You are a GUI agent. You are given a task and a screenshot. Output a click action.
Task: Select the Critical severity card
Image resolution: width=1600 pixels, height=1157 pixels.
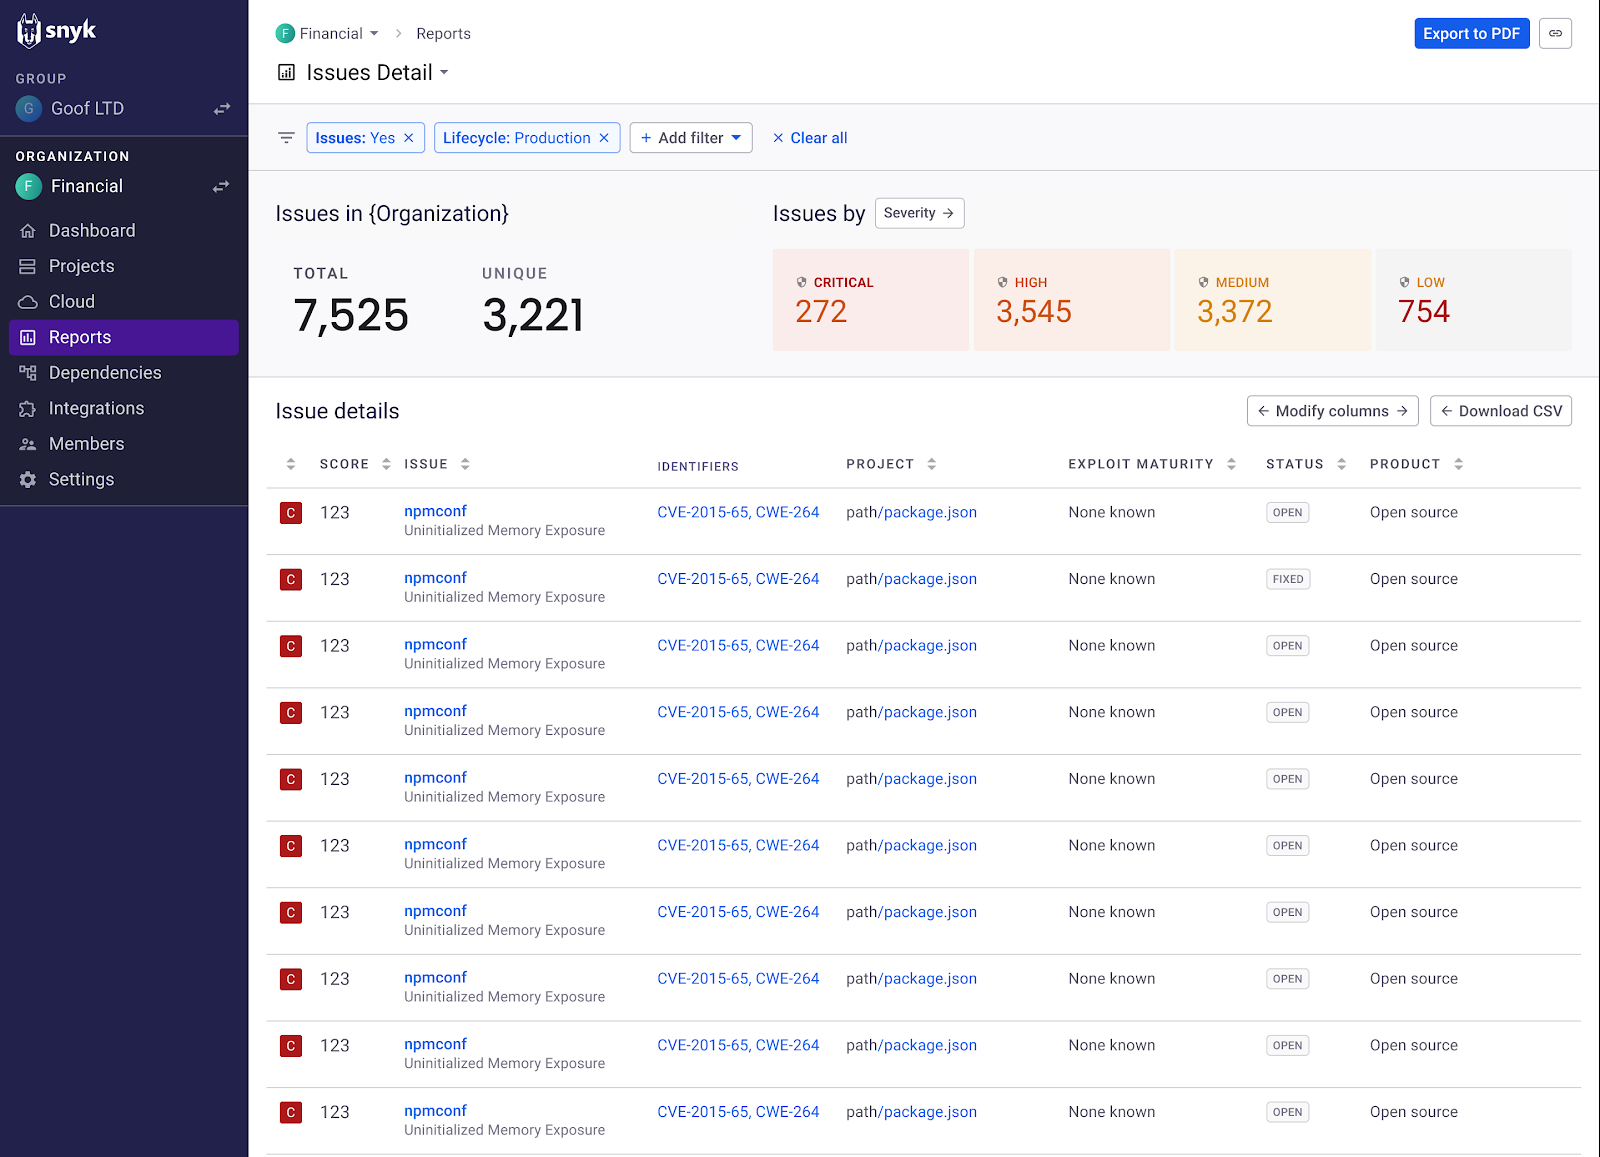tap(870, 300)
